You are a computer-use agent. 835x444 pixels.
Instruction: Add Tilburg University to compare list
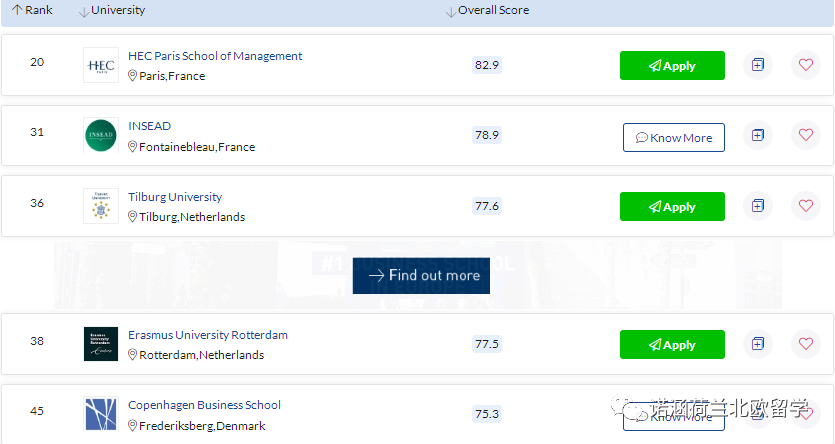(x=758, y=206)
